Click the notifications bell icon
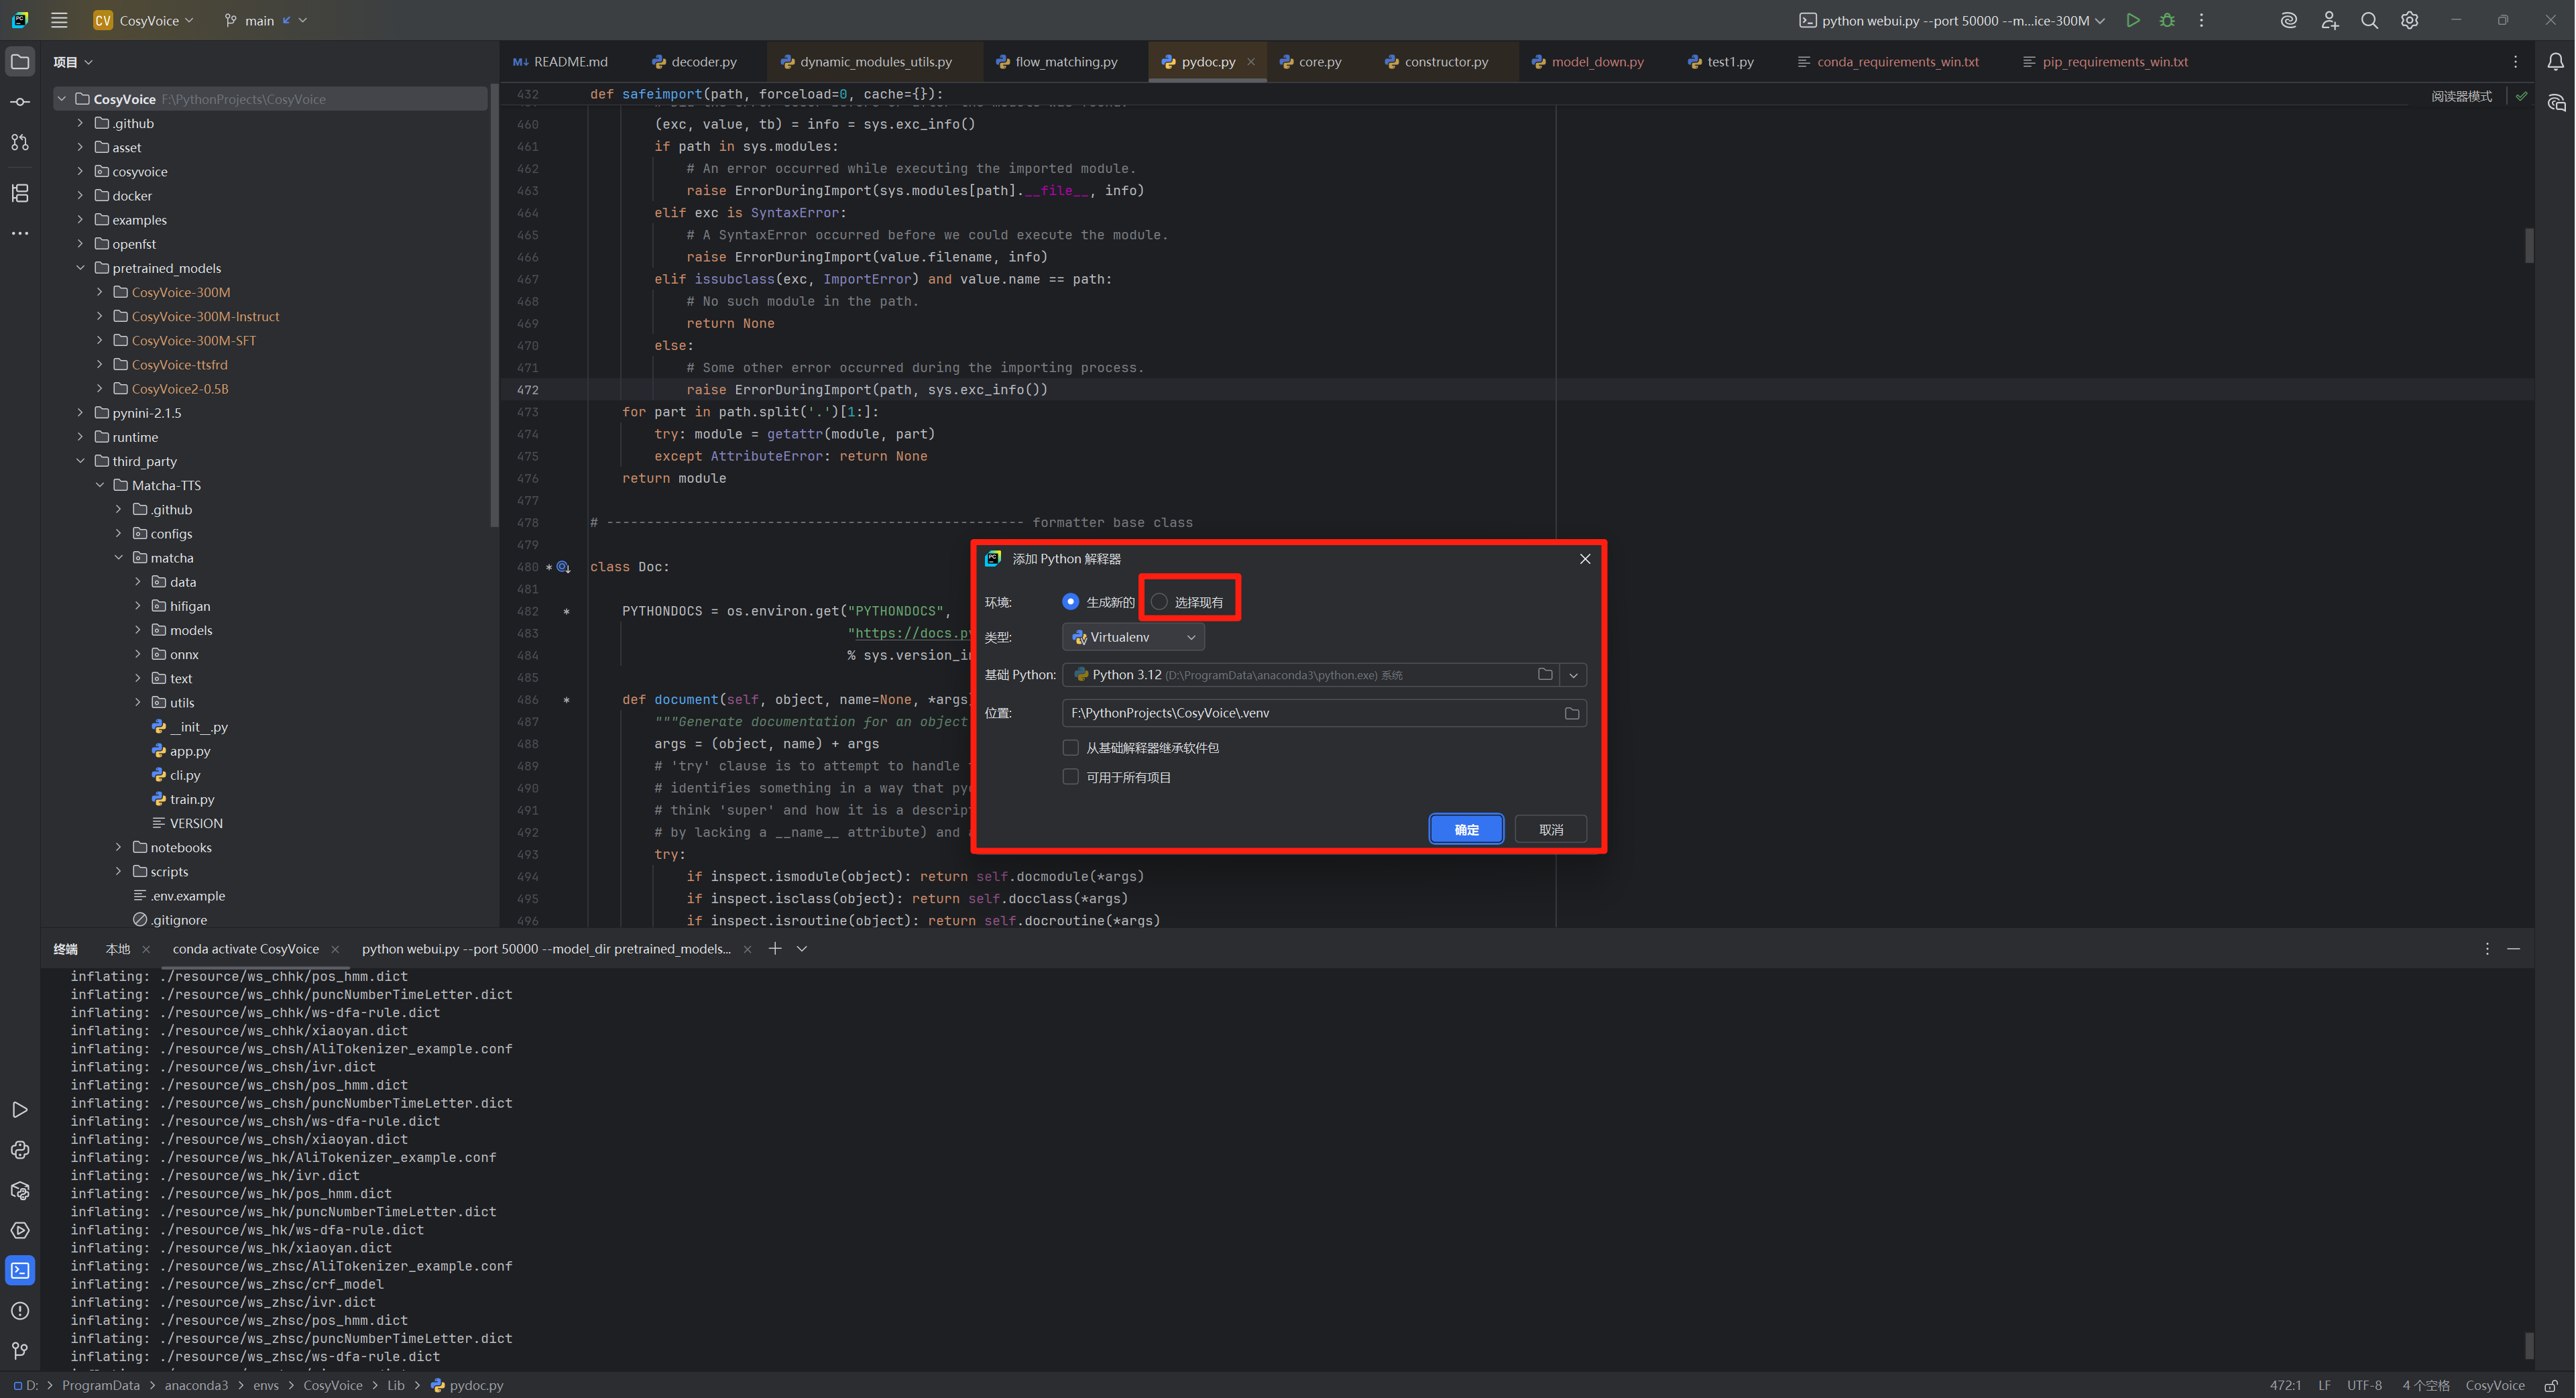Viewport: 2576px width, 1398px height. (x=2555, y=62)
